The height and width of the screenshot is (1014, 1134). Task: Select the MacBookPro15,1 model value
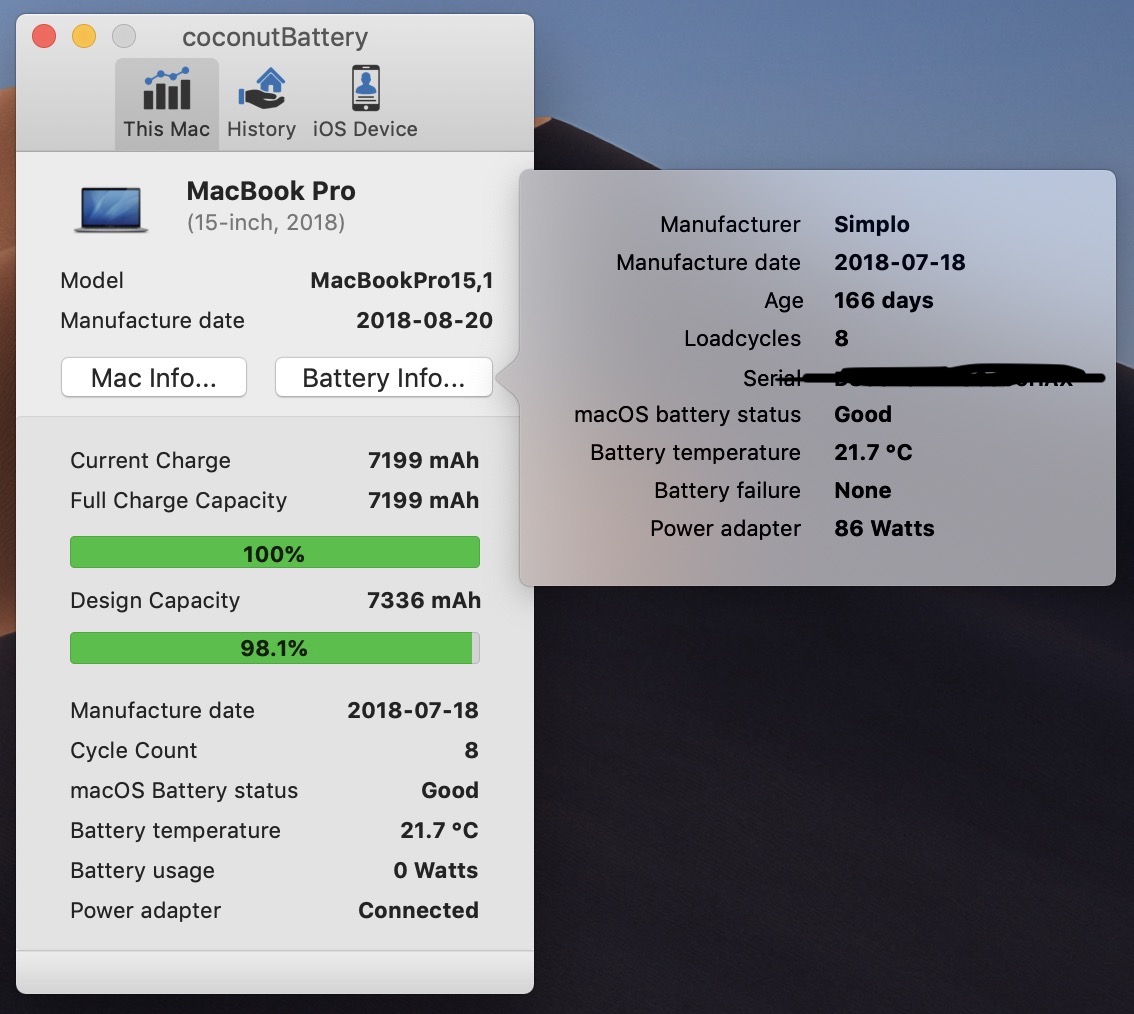[401, 281]
